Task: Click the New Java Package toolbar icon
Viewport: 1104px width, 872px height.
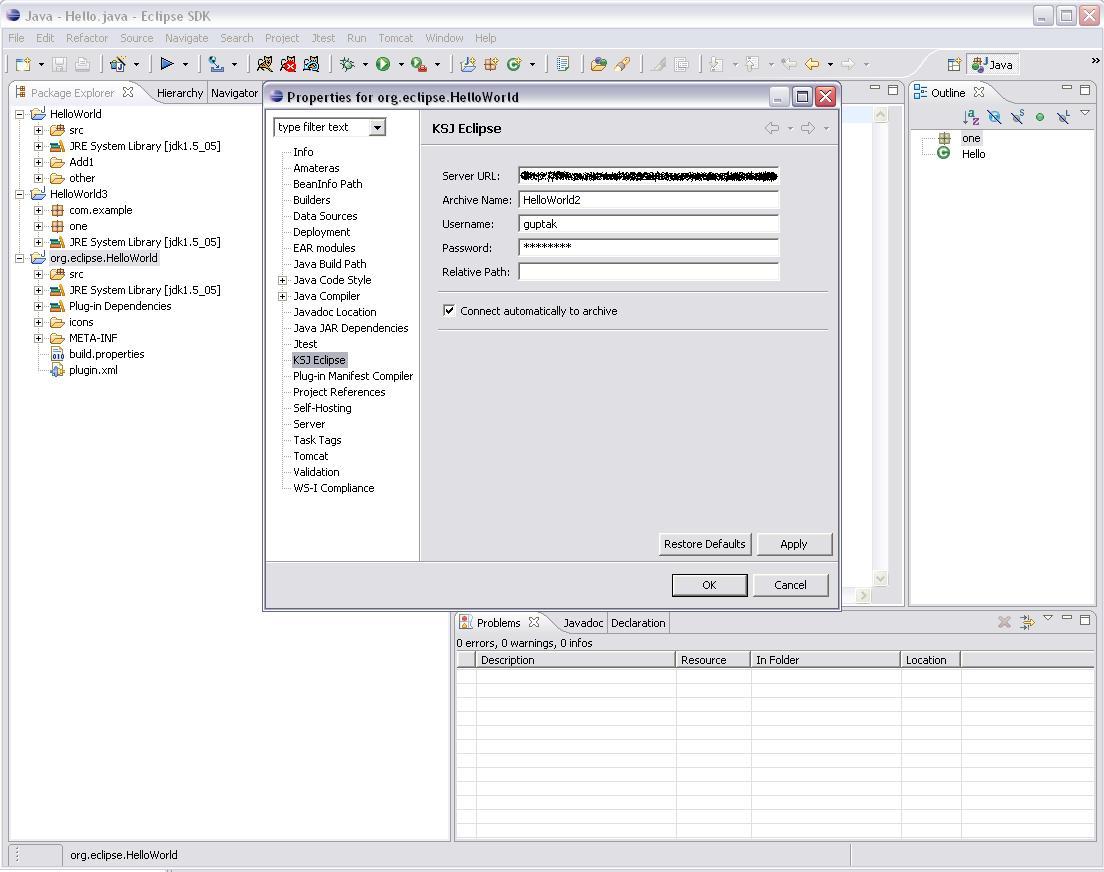Action: click(491, 64)
